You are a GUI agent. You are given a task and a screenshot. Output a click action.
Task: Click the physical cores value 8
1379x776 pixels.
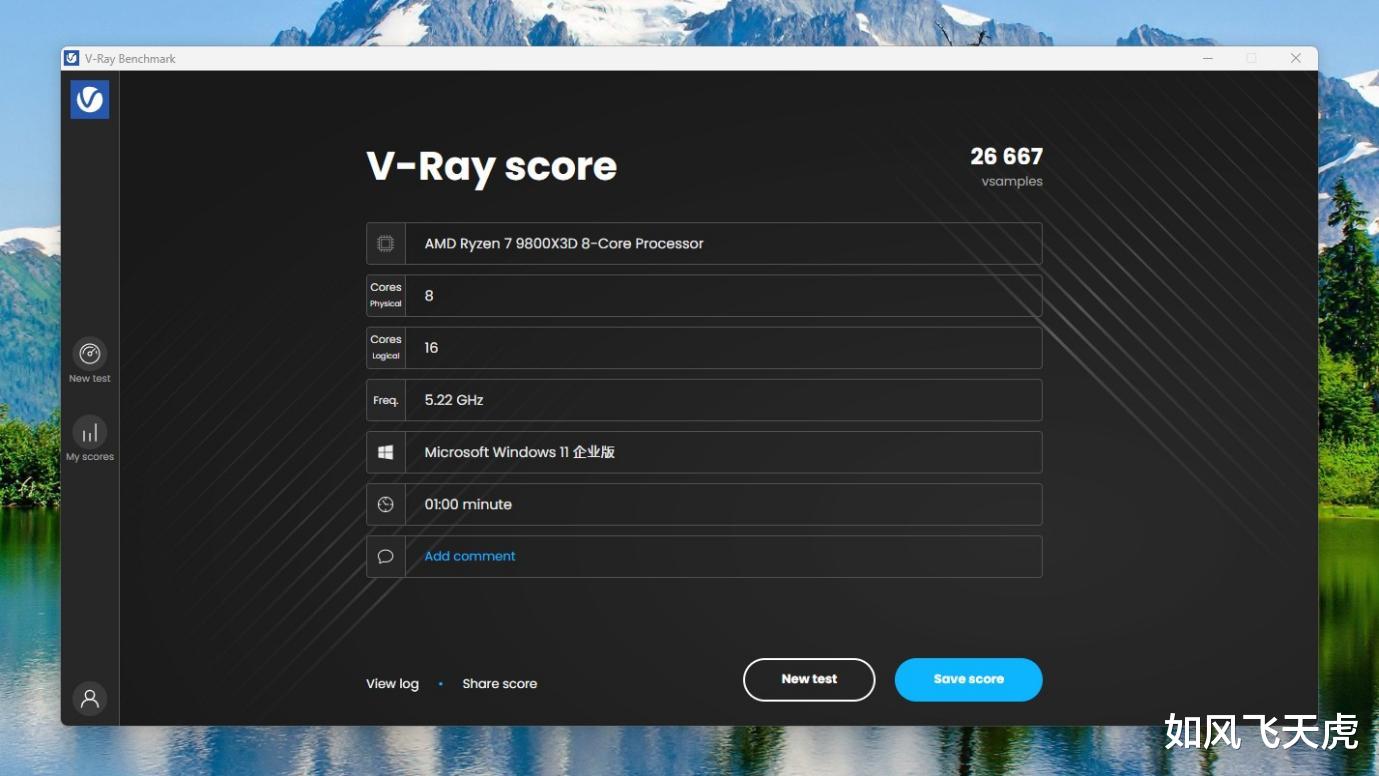tap(429, 296)
